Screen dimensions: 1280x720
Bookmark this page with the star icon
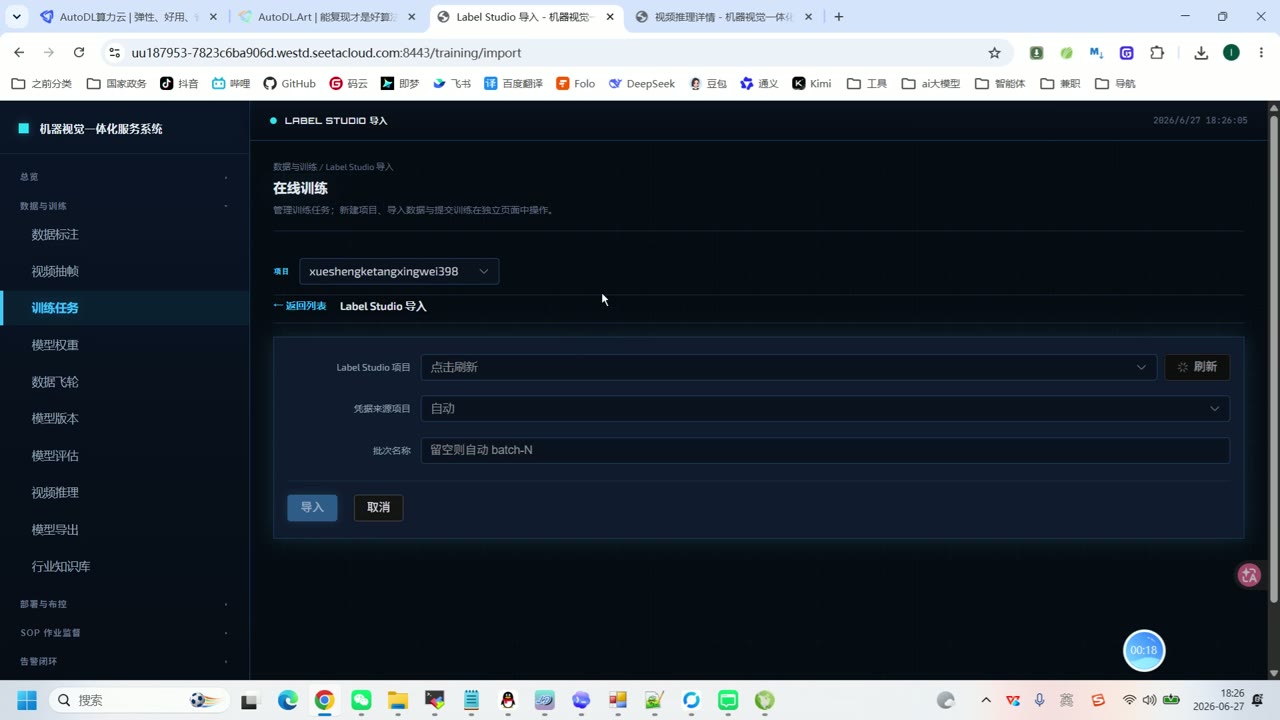994,53
